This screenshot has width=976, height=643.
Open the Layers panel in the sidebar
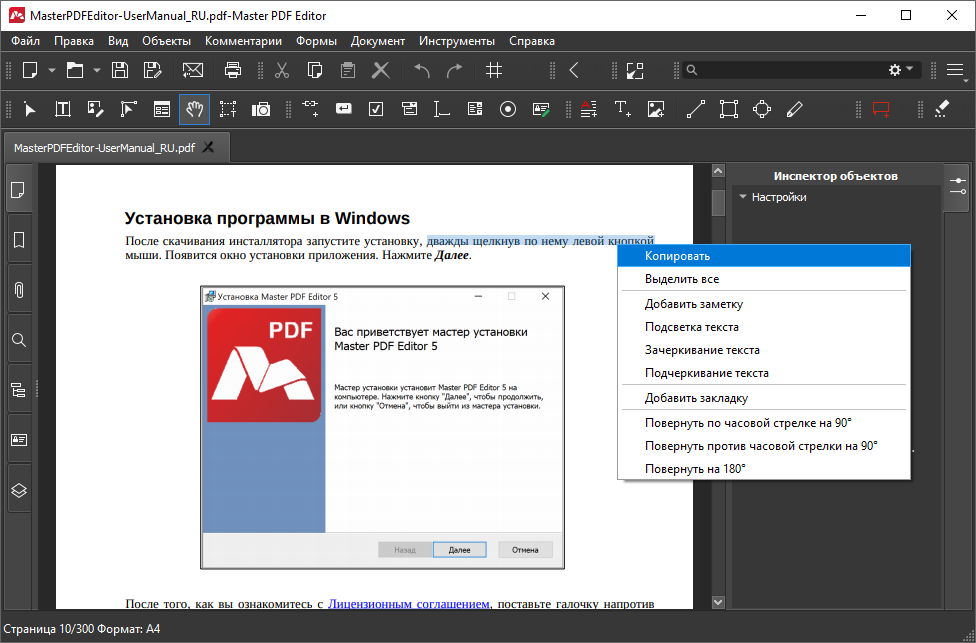click(x=18, y=490)
